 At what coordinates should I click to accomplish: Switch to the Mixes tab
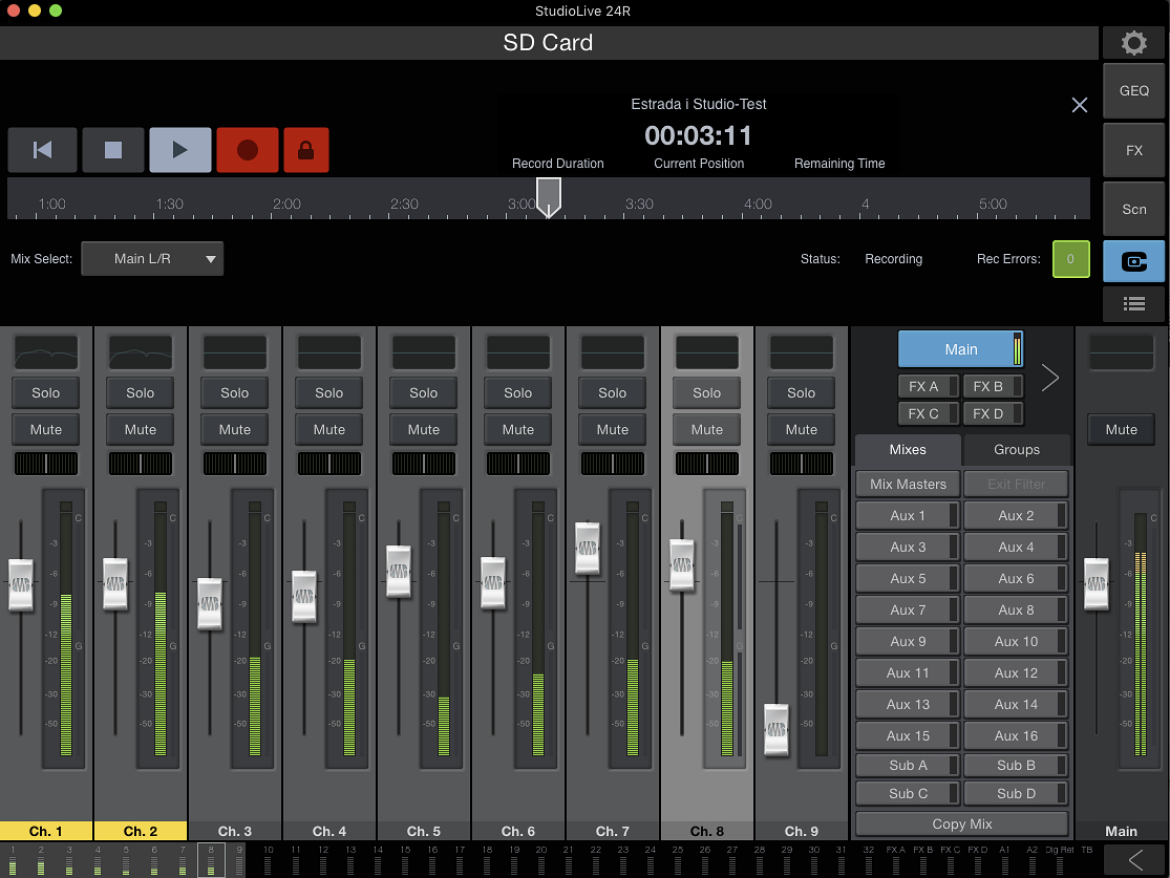(x=907, y=449)
